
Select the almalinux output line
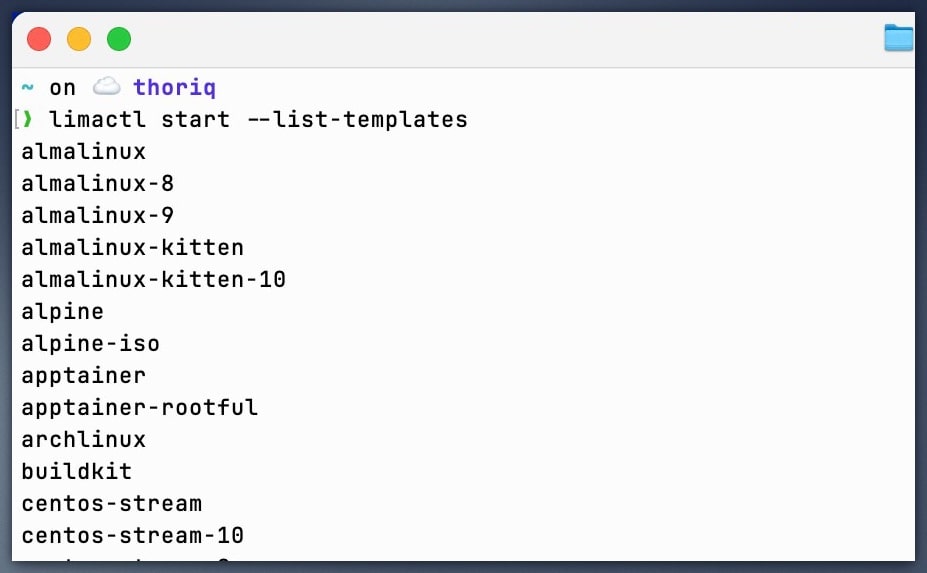(84, 152)
